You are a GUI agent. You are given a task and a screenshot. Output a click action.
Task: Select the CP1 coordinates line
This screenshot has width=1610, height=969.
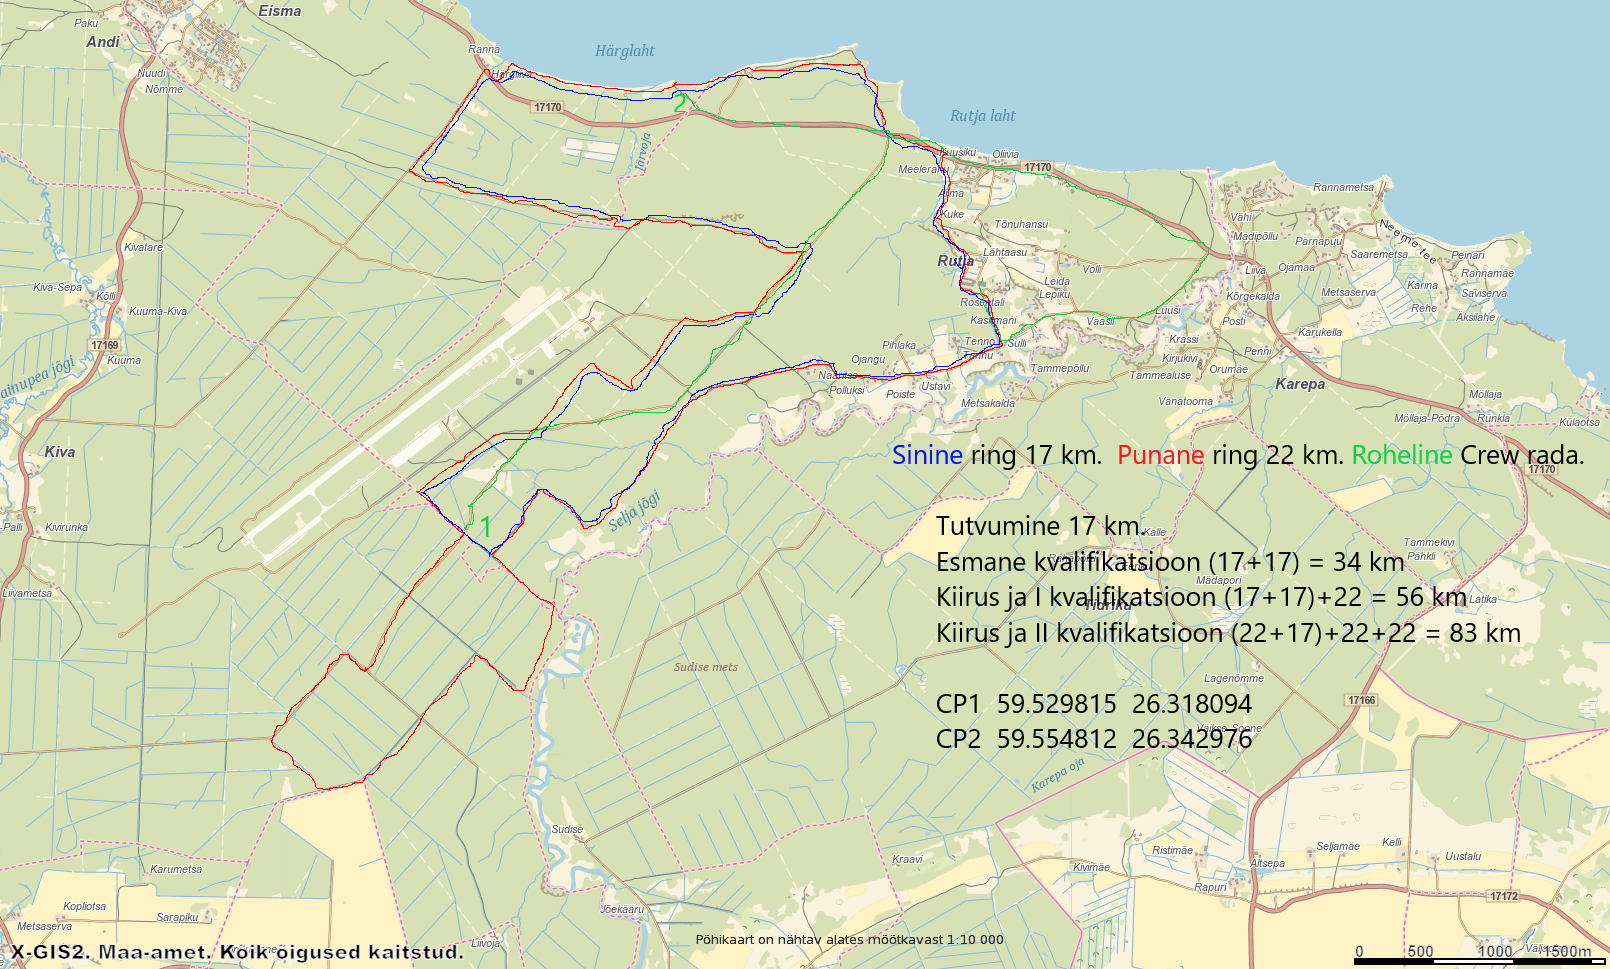coord(1093,704)
